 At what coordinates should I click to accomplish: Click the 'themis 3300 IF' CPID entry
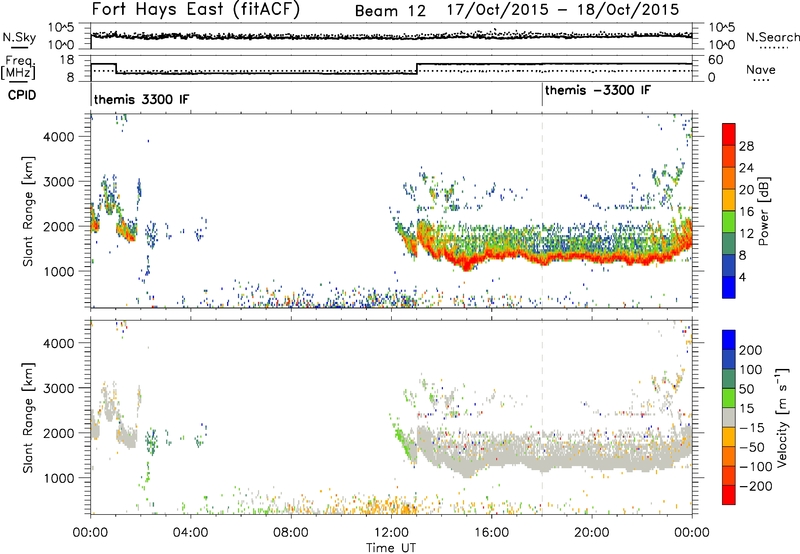coord(141,99)
